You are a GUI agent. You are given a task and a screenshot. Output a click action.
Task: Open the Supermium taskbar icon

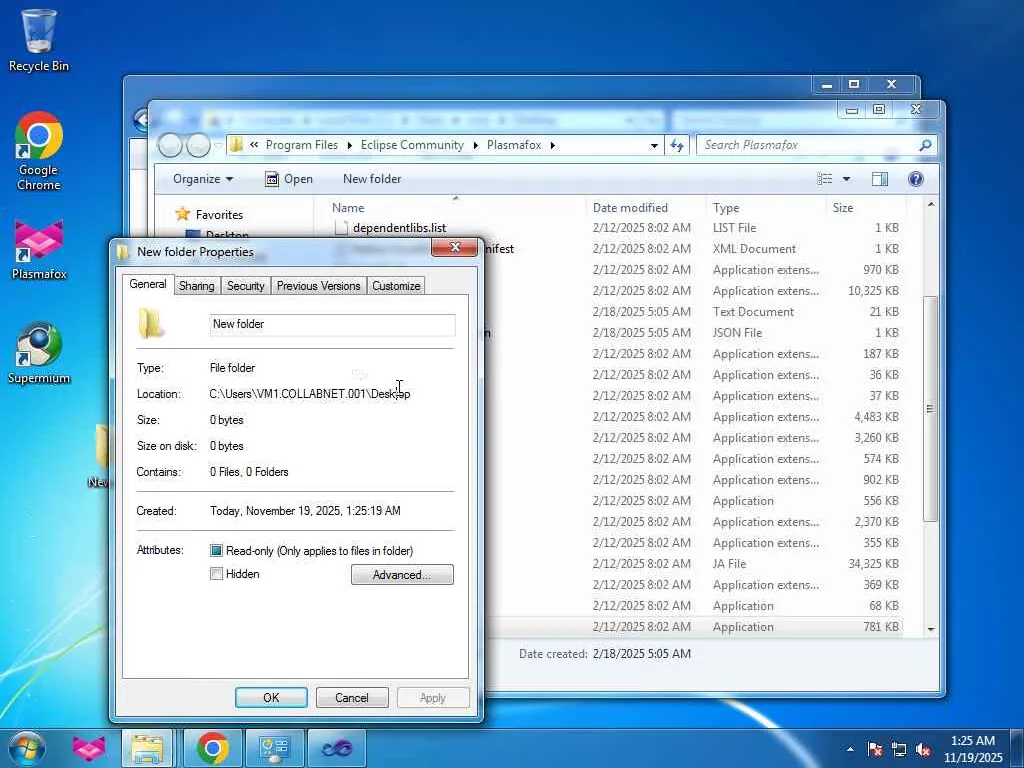pyautogui.click(x=336, y=748)
